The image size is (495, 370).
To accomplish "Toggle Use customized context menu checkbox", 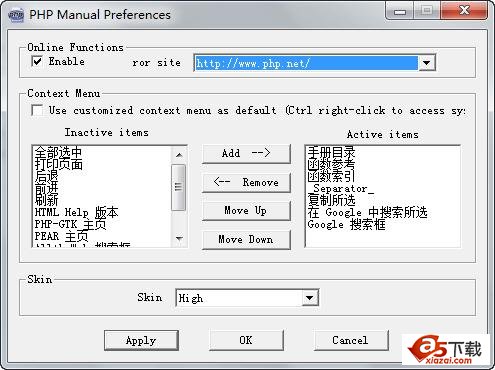I will 37,110.
